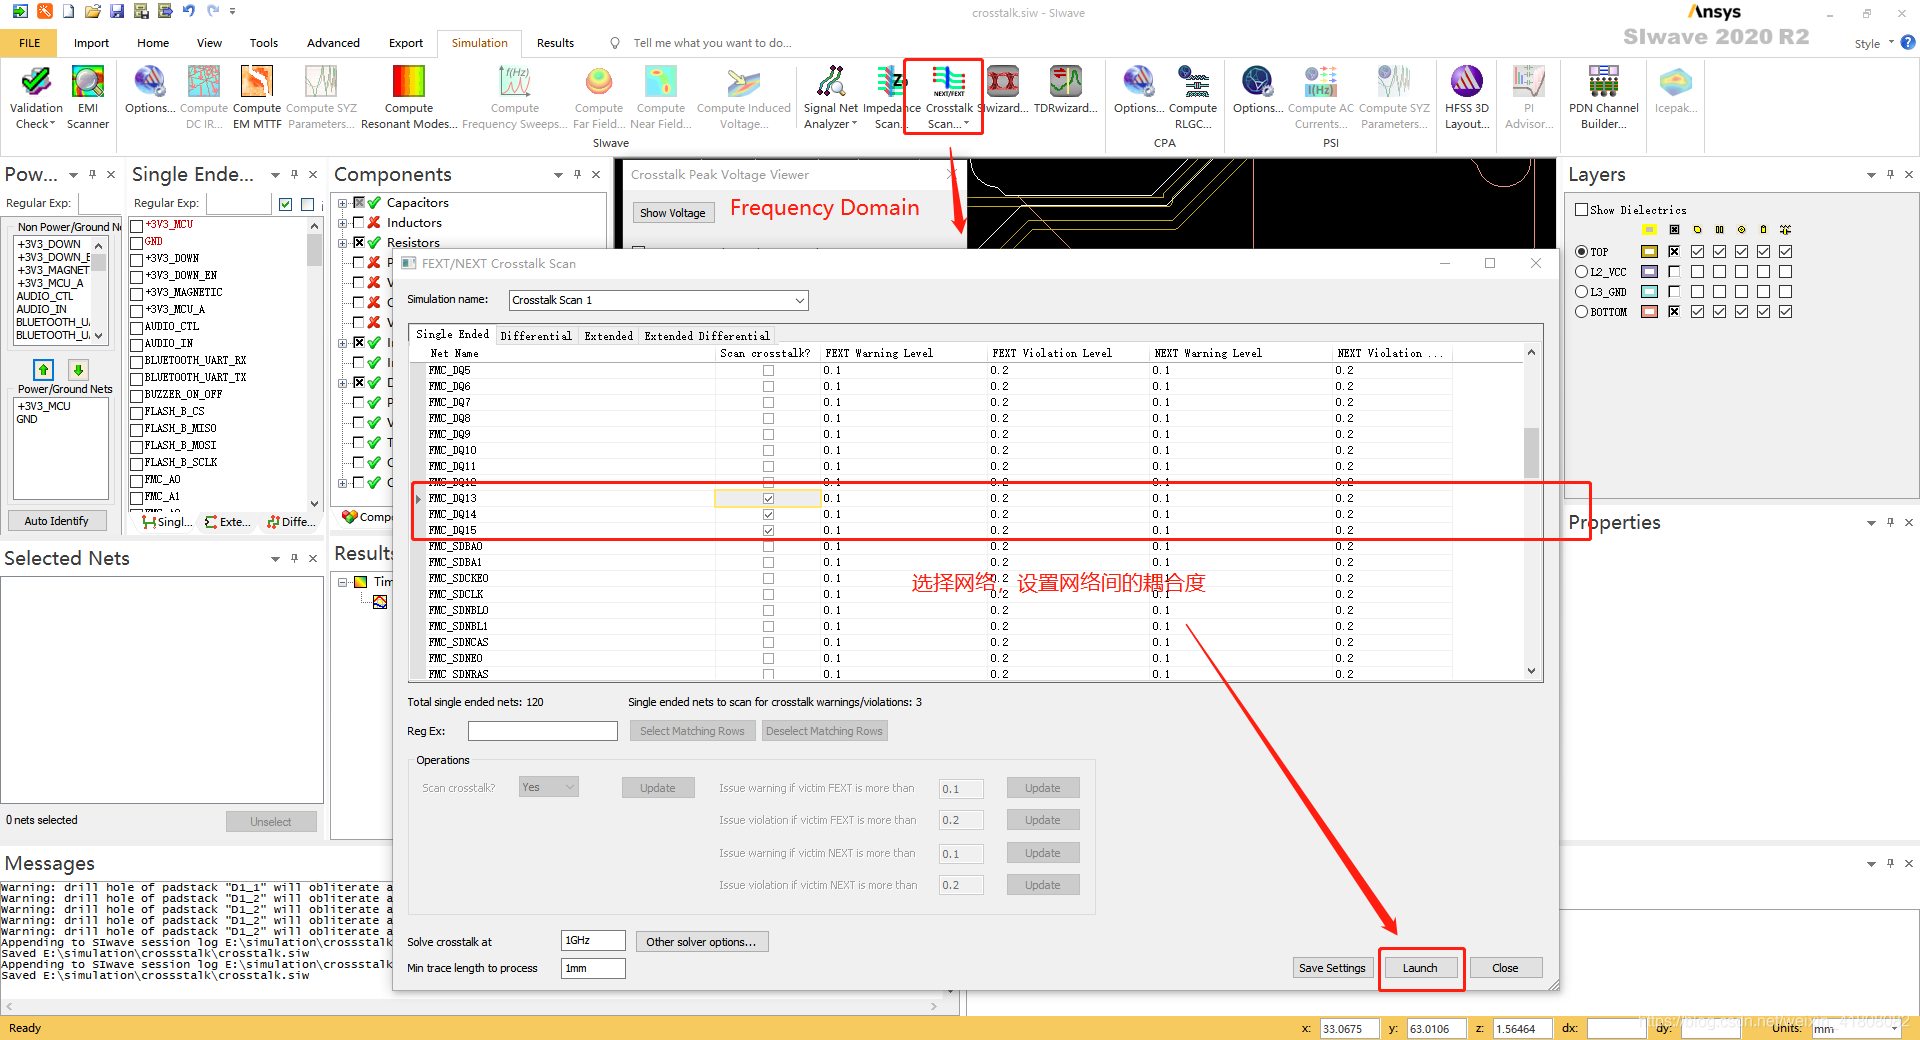Open the Icepak tool
The image size is (1920, 1040).
[x=1676, y=90]
